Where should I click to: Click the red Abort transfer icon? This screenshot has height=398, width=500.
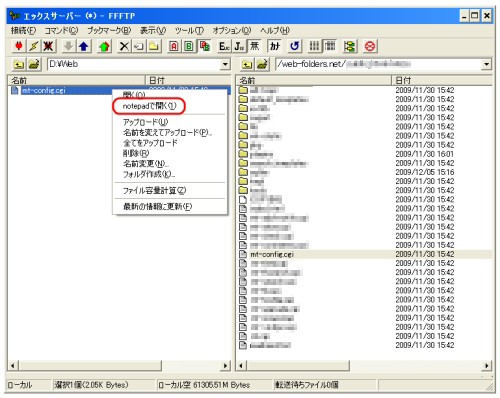pyautogui.click(x=370, y=46)
